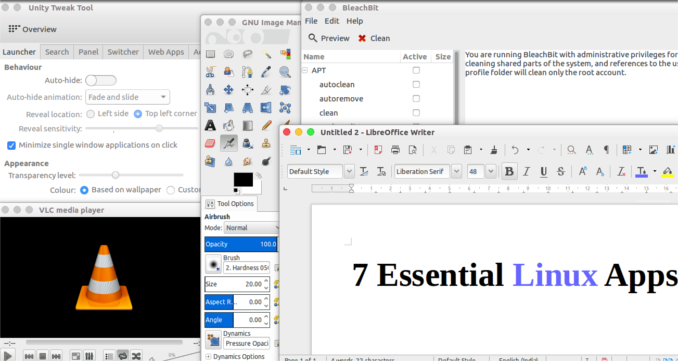Check the autoclean checkbox in BleachBit
Viewport: 678px width, 361px height.
pyautogui.click(x=416, y=84)
